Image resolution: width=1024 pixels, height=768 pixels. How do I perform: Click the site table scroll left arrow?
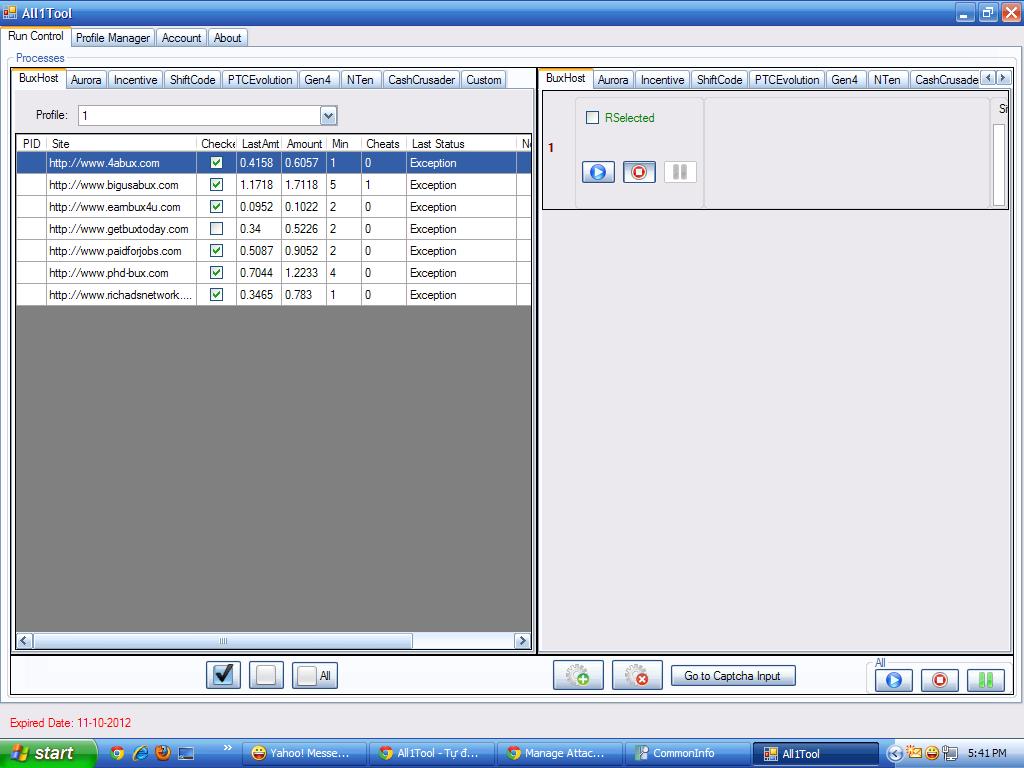click(24, 641)
